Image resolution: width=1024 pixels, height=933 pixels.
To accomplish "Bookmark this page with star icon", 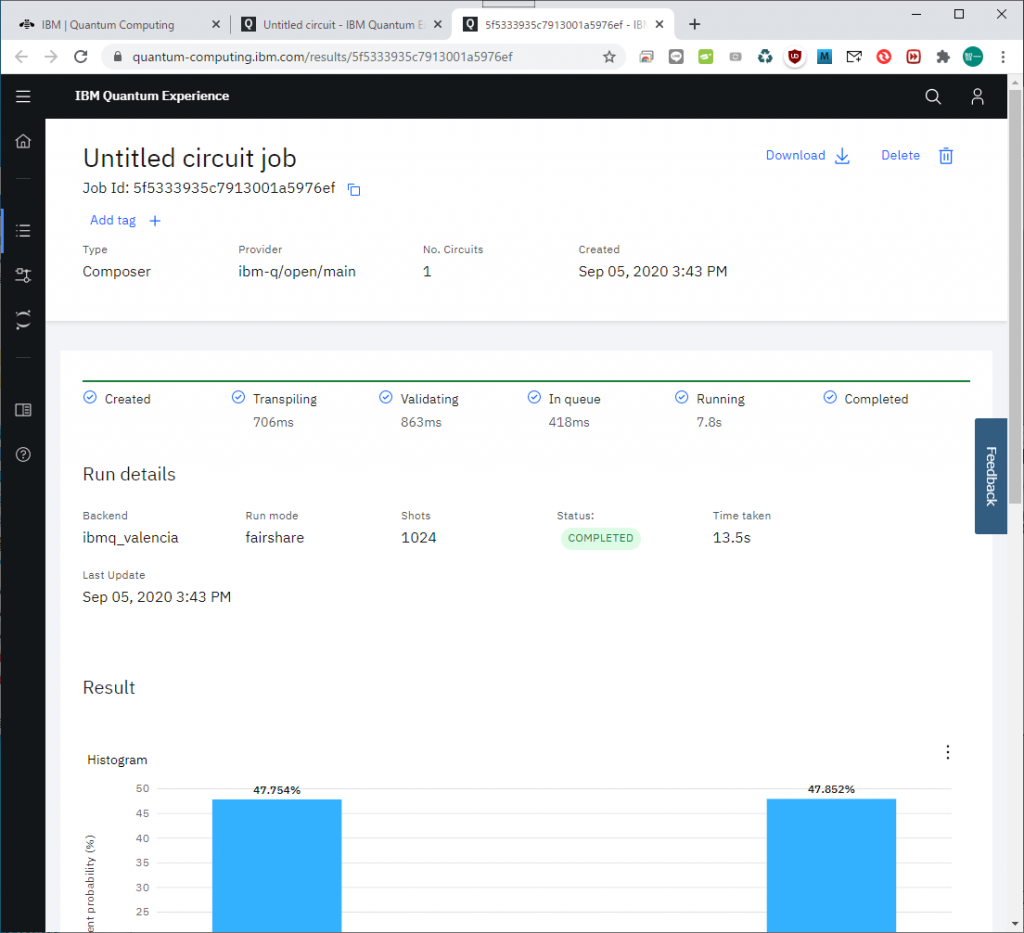I will click(609, 57).
